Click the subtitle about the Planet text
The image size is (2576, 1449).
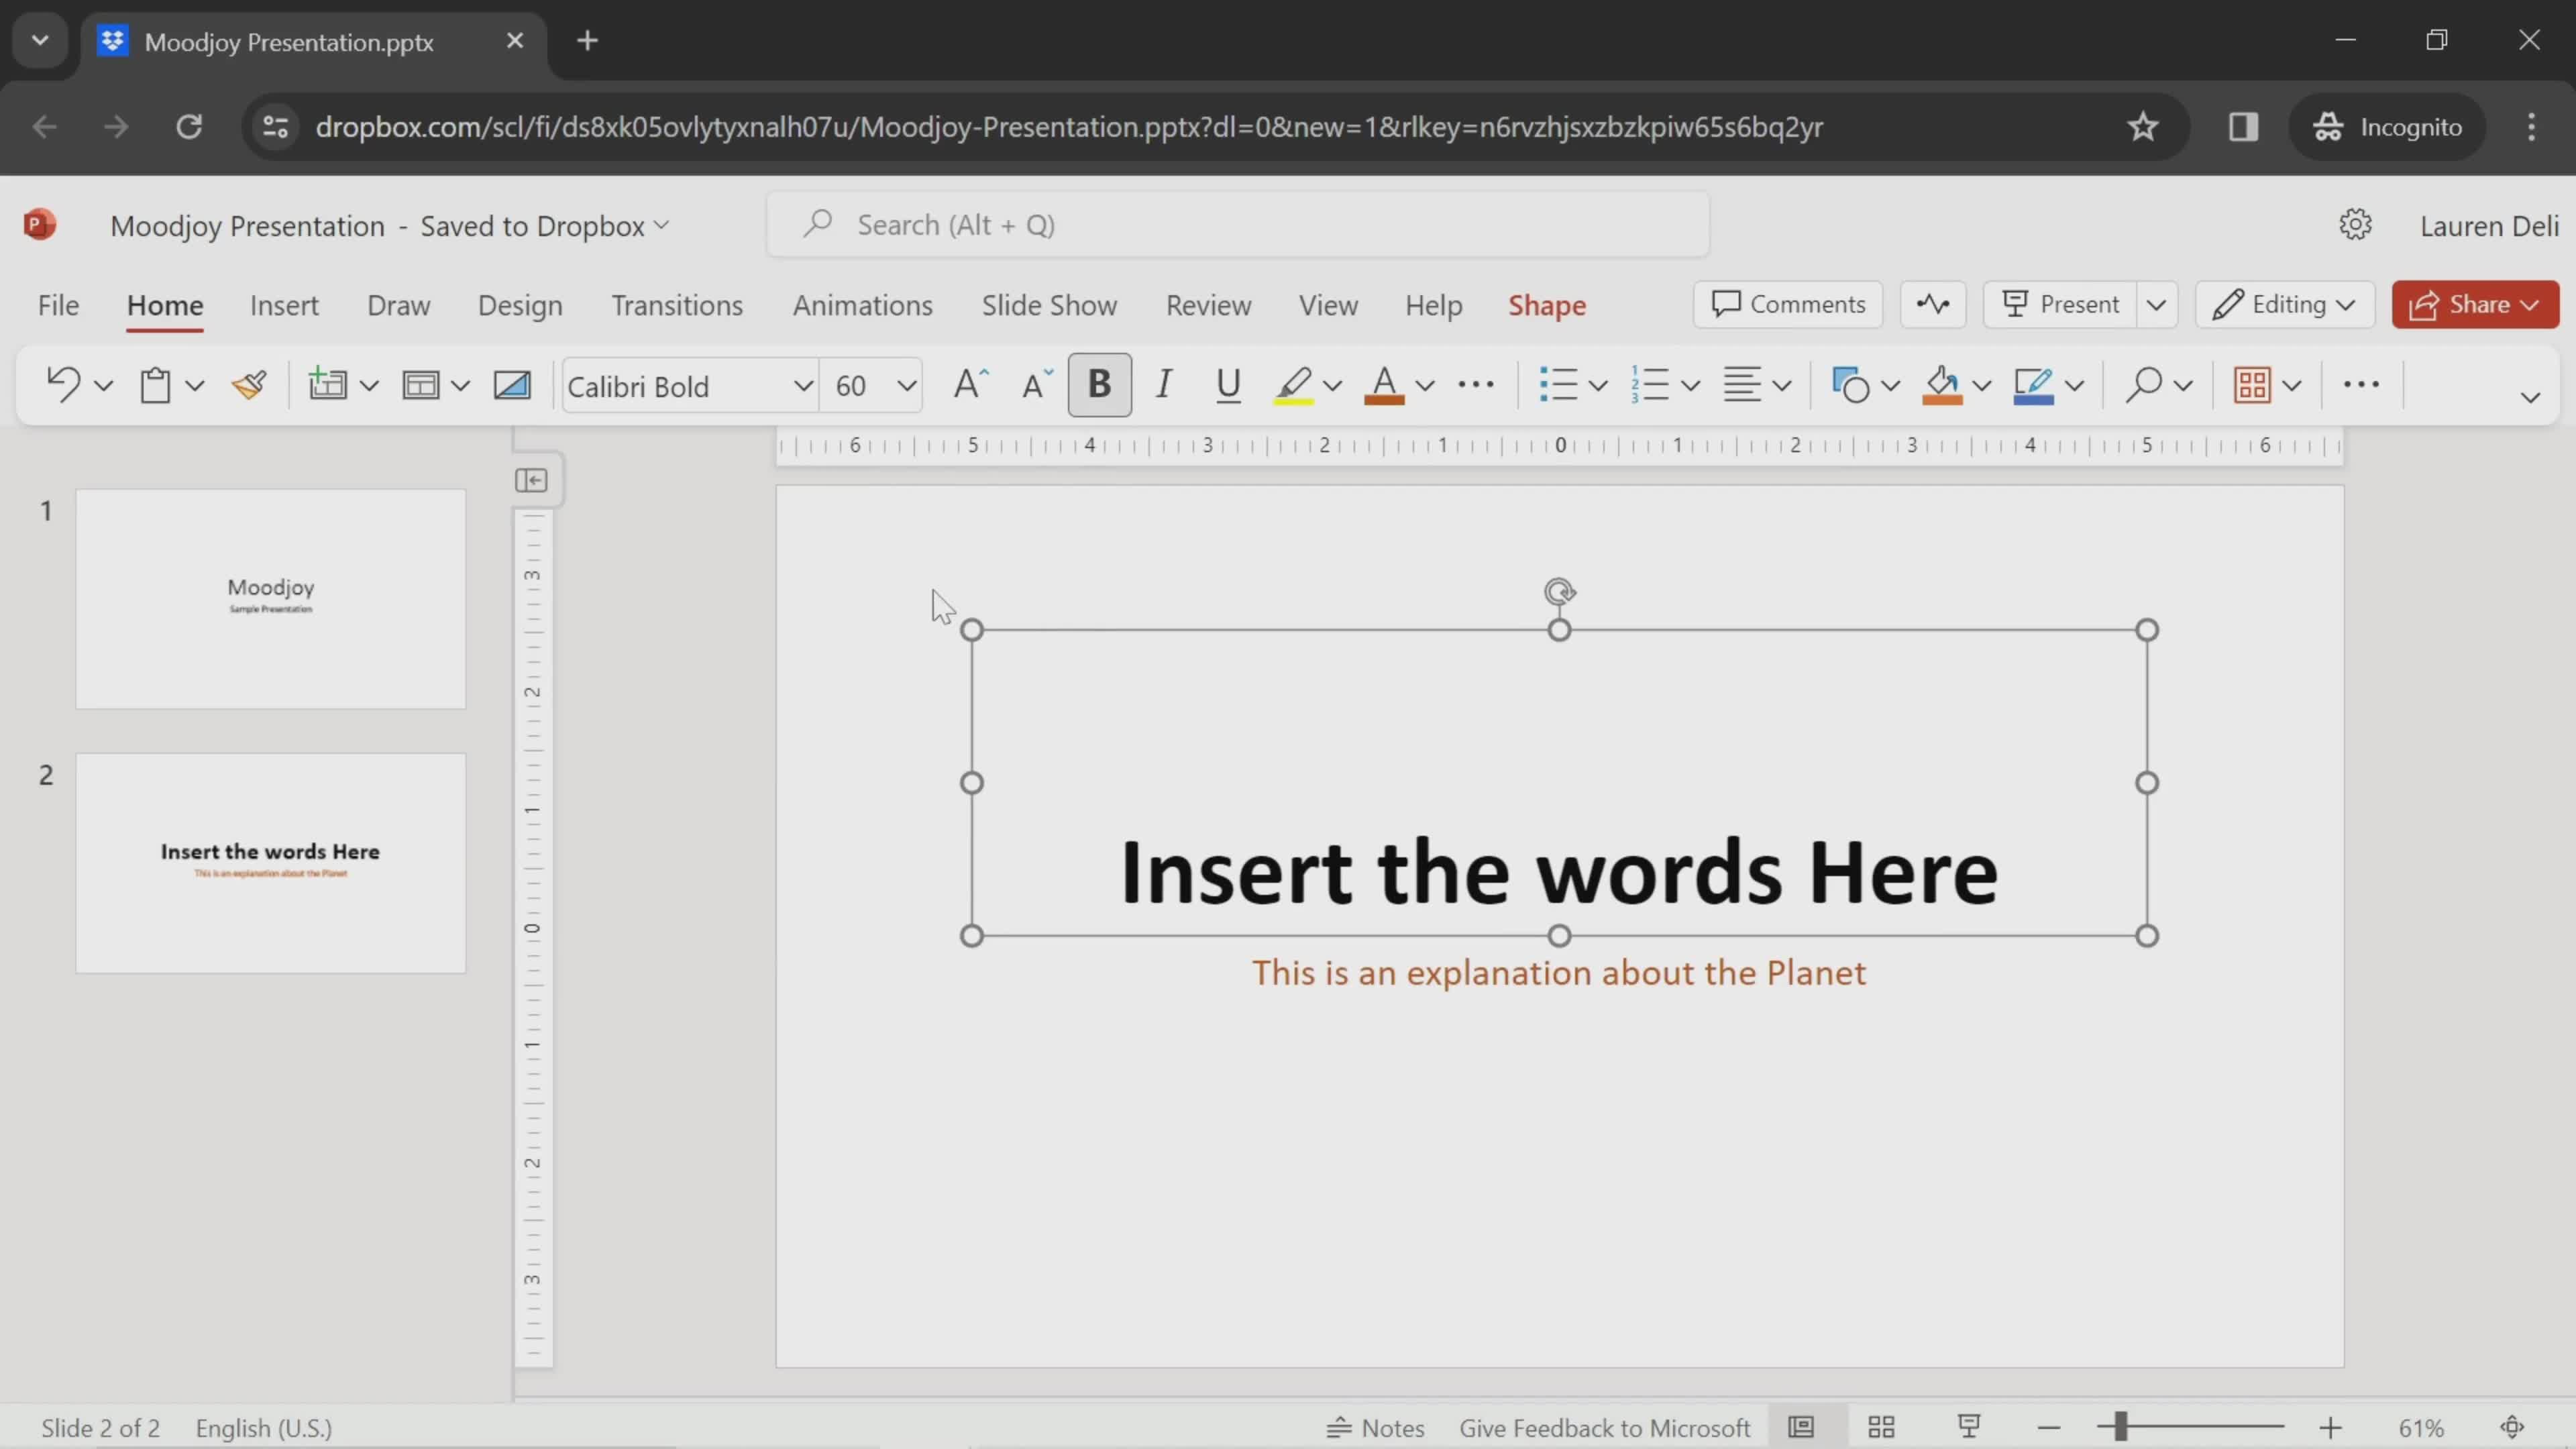click(1559, 973)
